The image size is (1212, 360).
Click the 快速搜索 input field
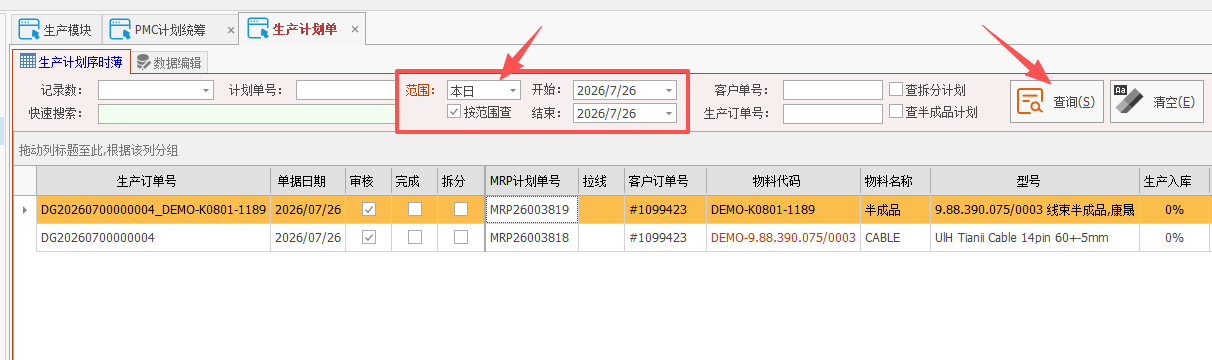tap(246, 113)
